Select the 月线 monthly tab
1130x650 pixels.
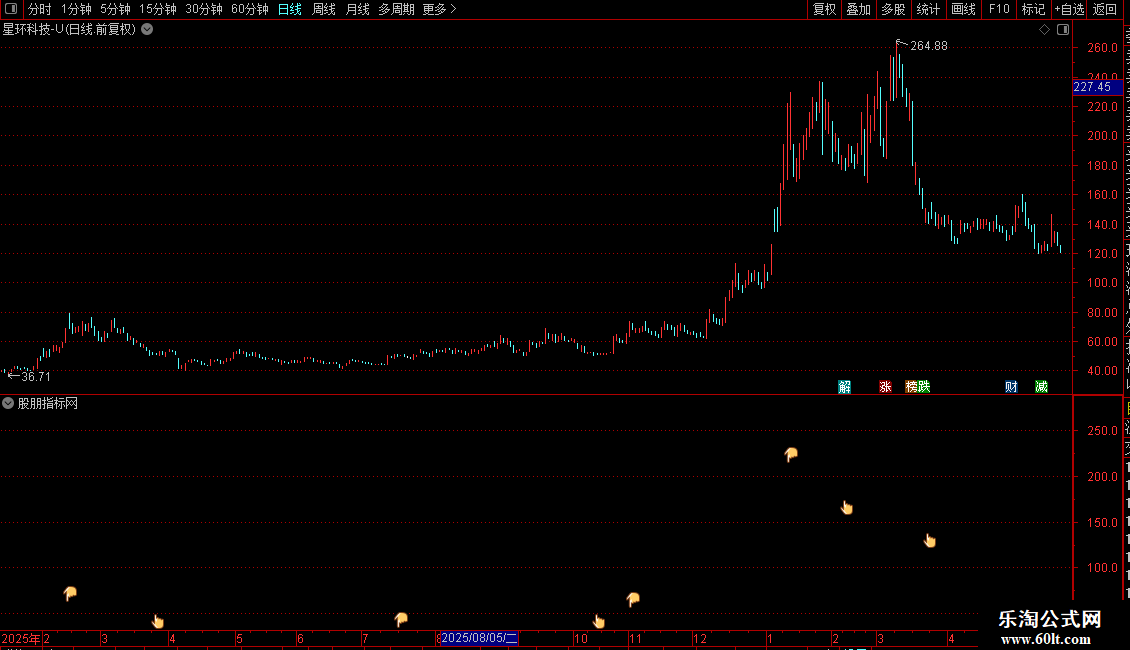coord(357,9)
